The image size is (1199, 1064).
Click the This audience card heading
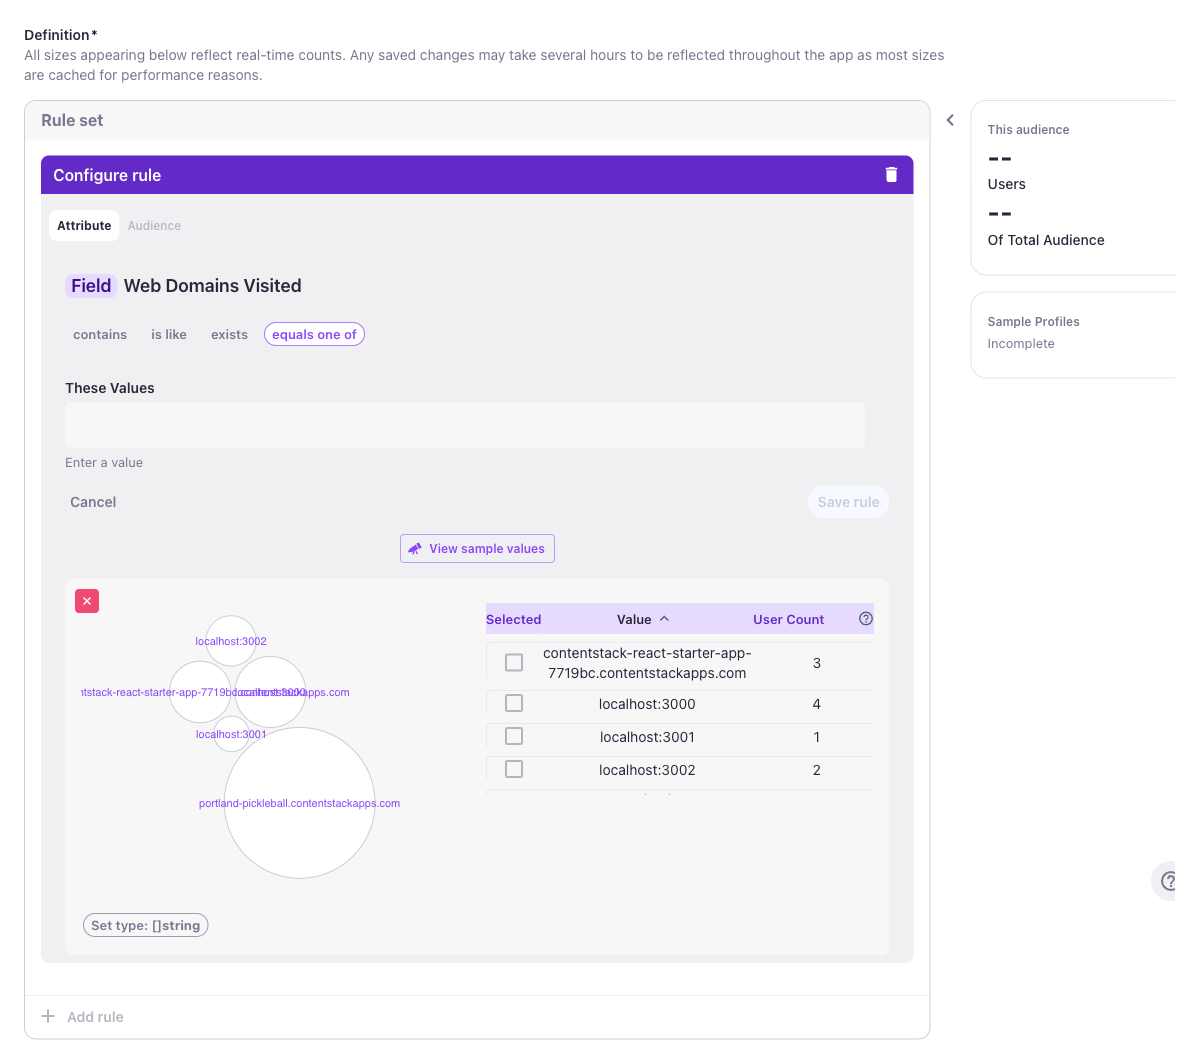click(x=1028, y=129)
